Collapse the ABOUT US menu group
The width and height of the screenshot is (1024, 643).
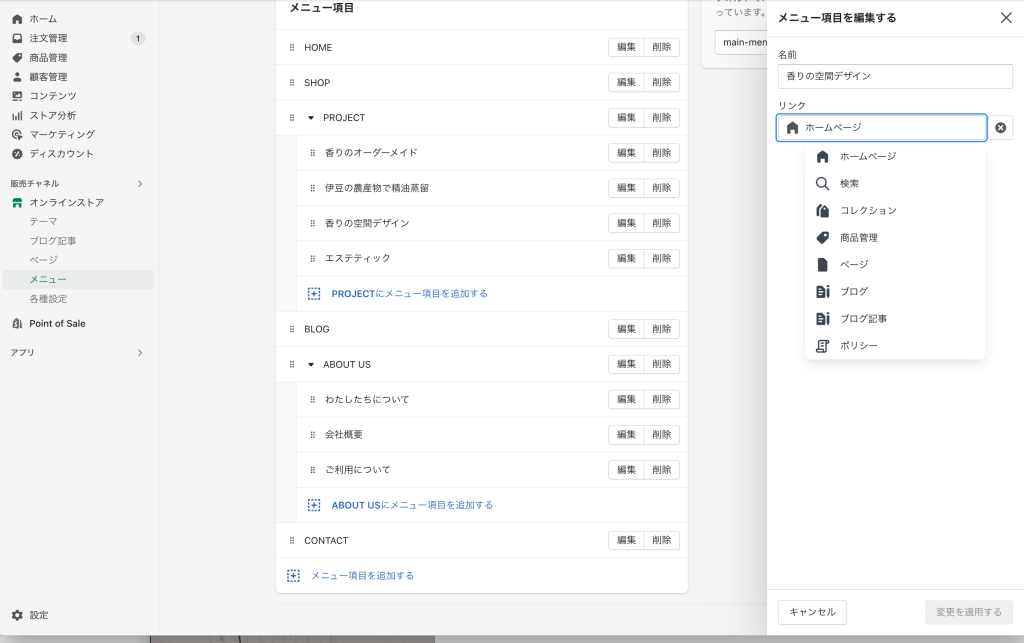tap(311, 365)
